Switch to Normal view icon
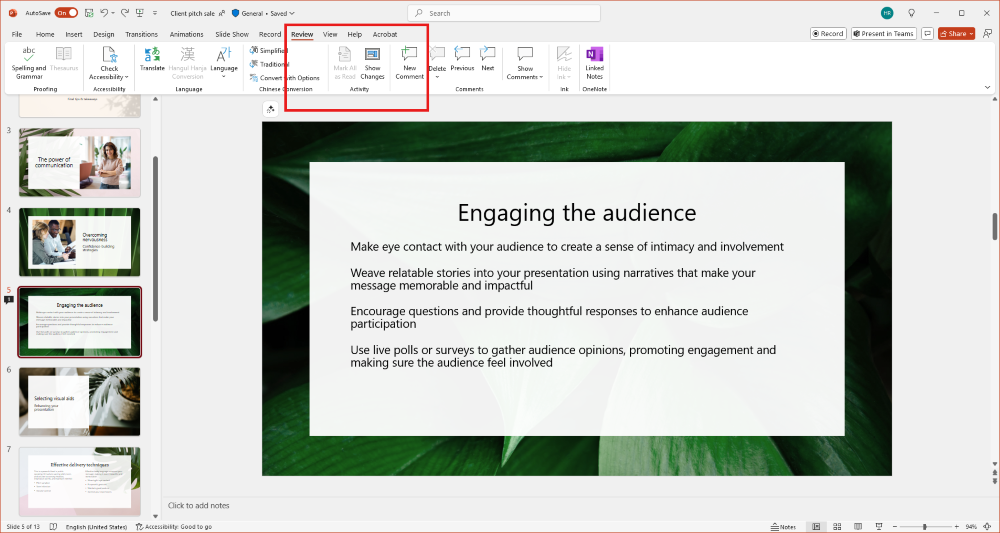This screenshot has width=1000, height=533. coord(816,527)
